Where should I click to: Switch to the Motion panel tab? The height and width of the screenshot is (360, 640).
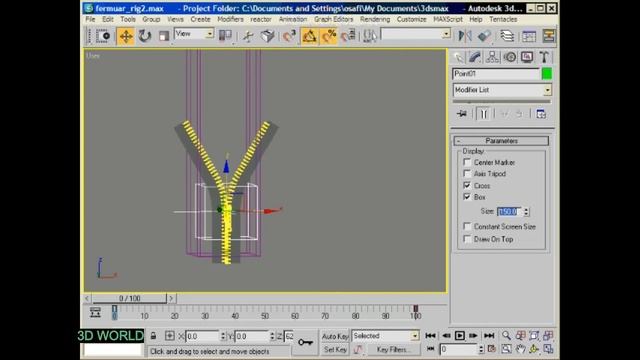coord(509,57)
